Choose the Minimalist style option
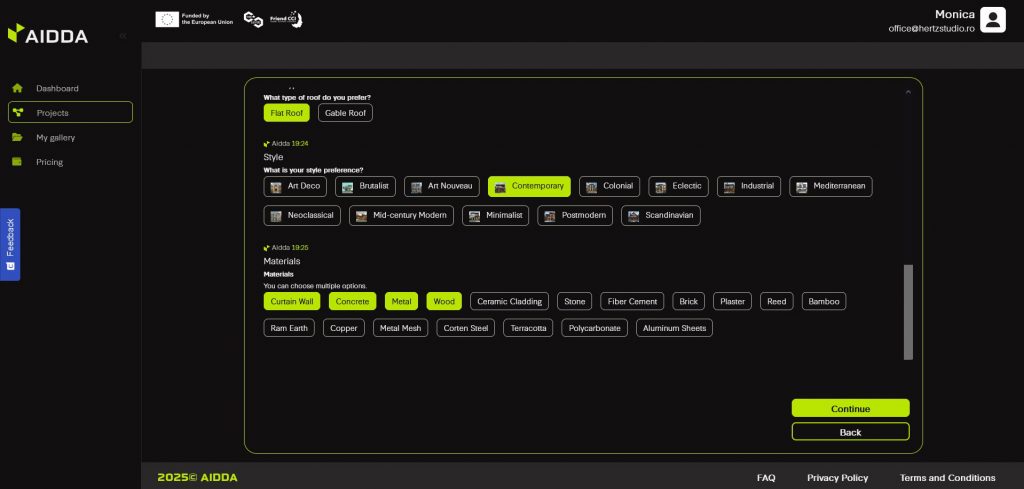This screenshot has height=489, width=1024. tap(496, 216)
